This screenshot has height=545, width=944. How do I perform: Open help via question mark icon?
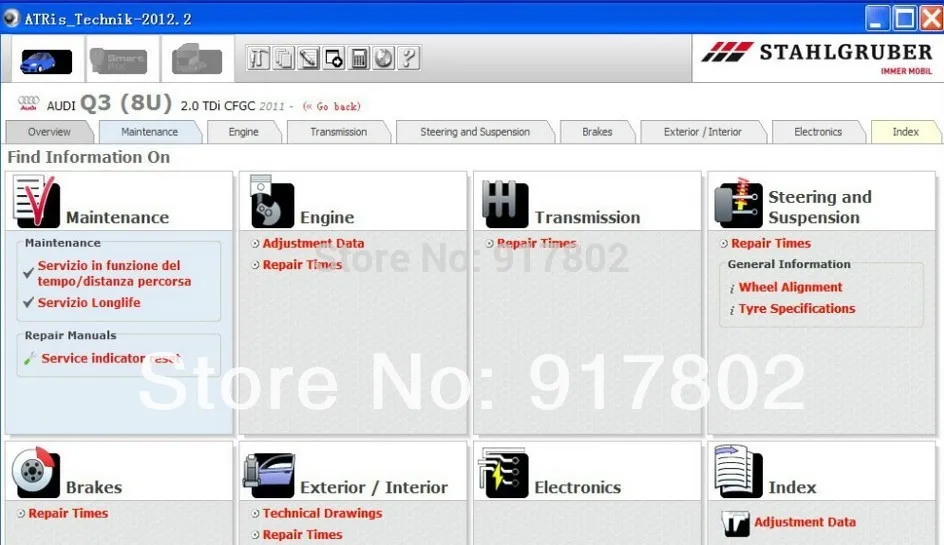point(408,58)
